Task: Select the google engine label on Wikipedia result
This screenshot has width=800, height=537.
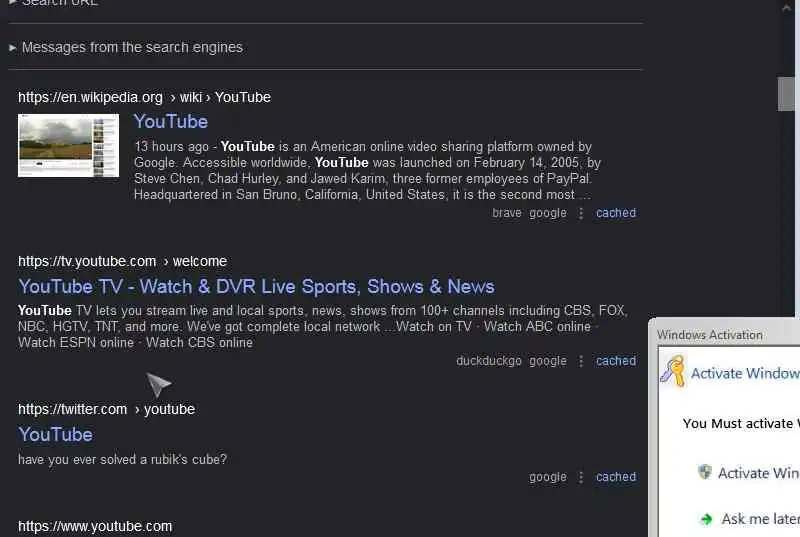Action: [x=547, y=213]
